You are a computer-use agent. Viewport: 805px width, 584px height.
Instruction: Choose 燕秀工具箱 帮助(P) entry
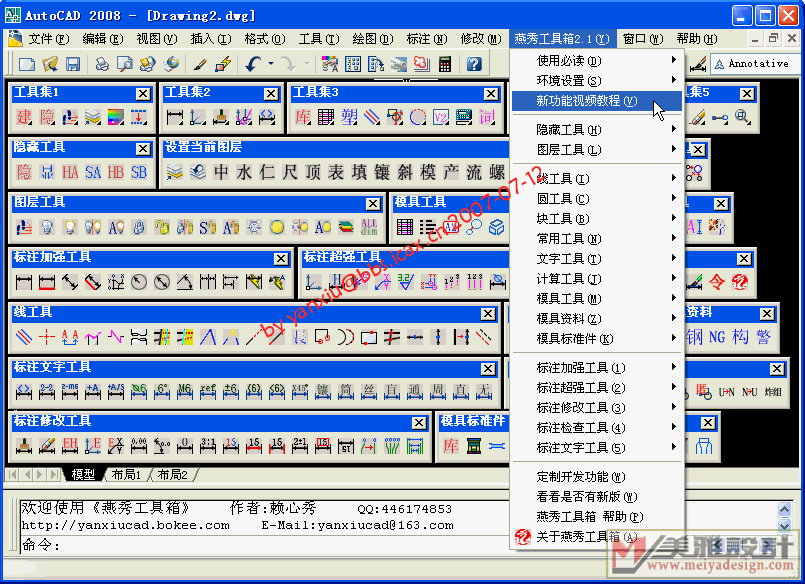pyautogui.click(x=598, y=517)
